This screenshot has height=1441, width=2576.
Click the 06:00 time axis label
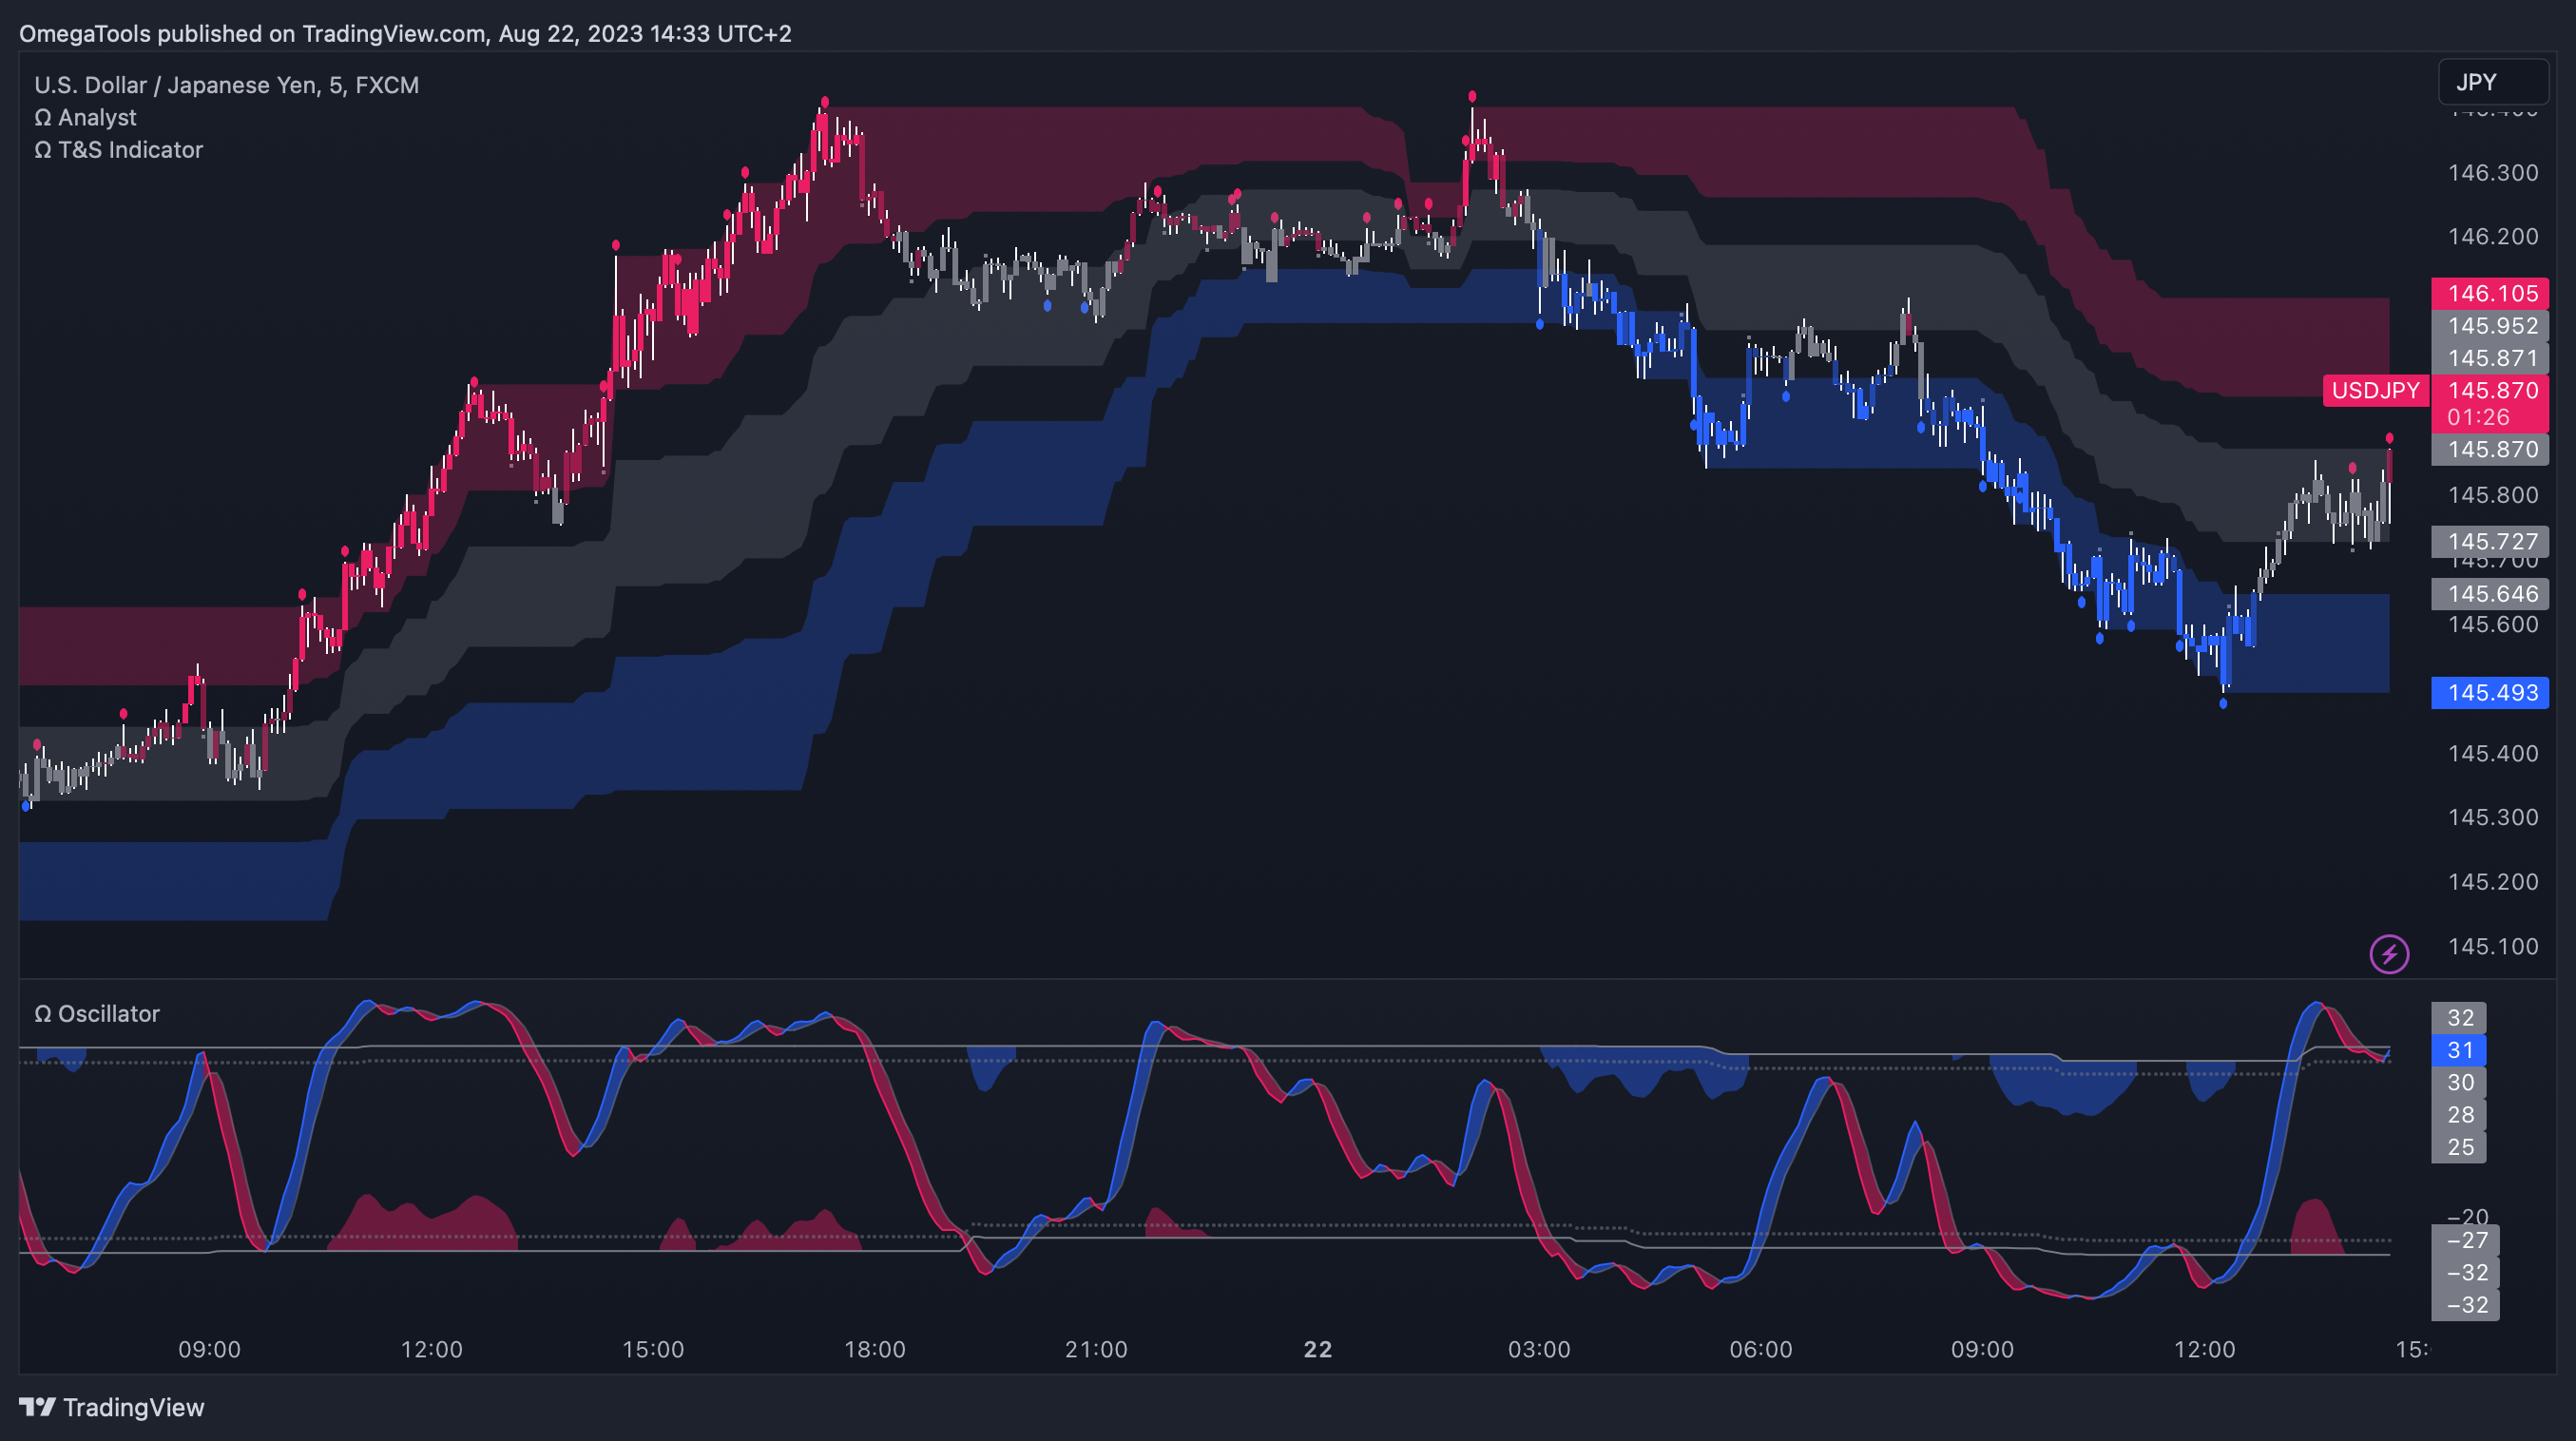pyautogui.click(x=1761, y=1349)
